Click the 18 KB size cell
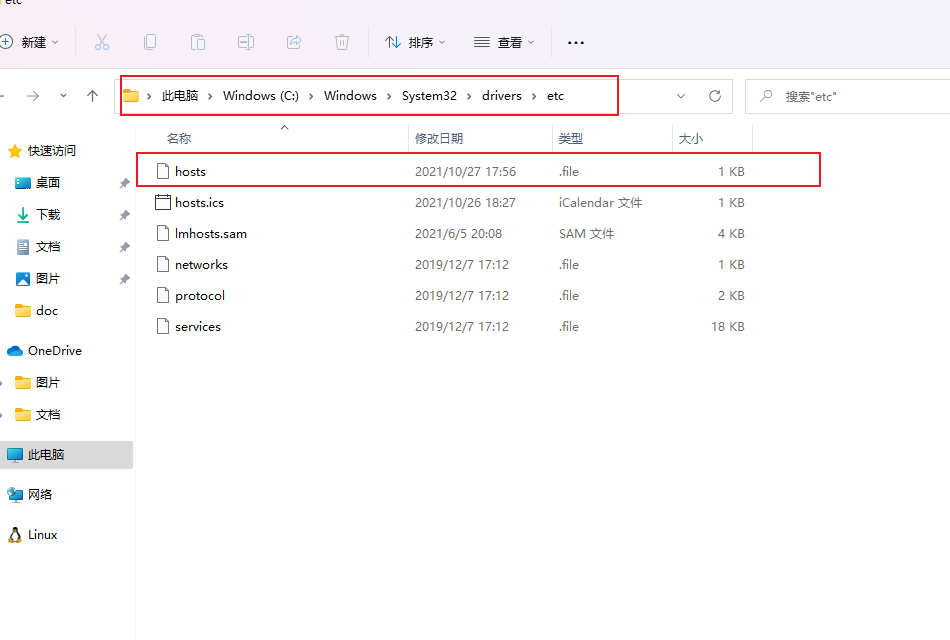Screen dimensions: 950x640 pos(728,327)
